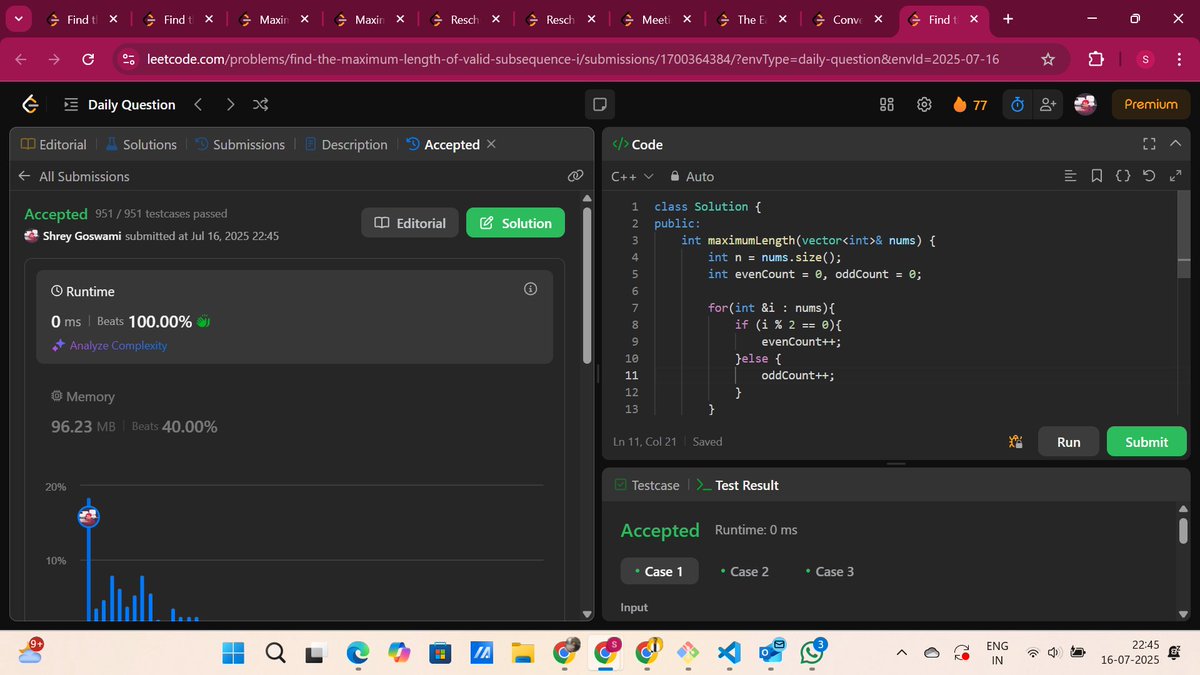Image resolution: width=1200 pixels, height=675 pixels.
Task: Reset the code to default
Action: 1149,176
